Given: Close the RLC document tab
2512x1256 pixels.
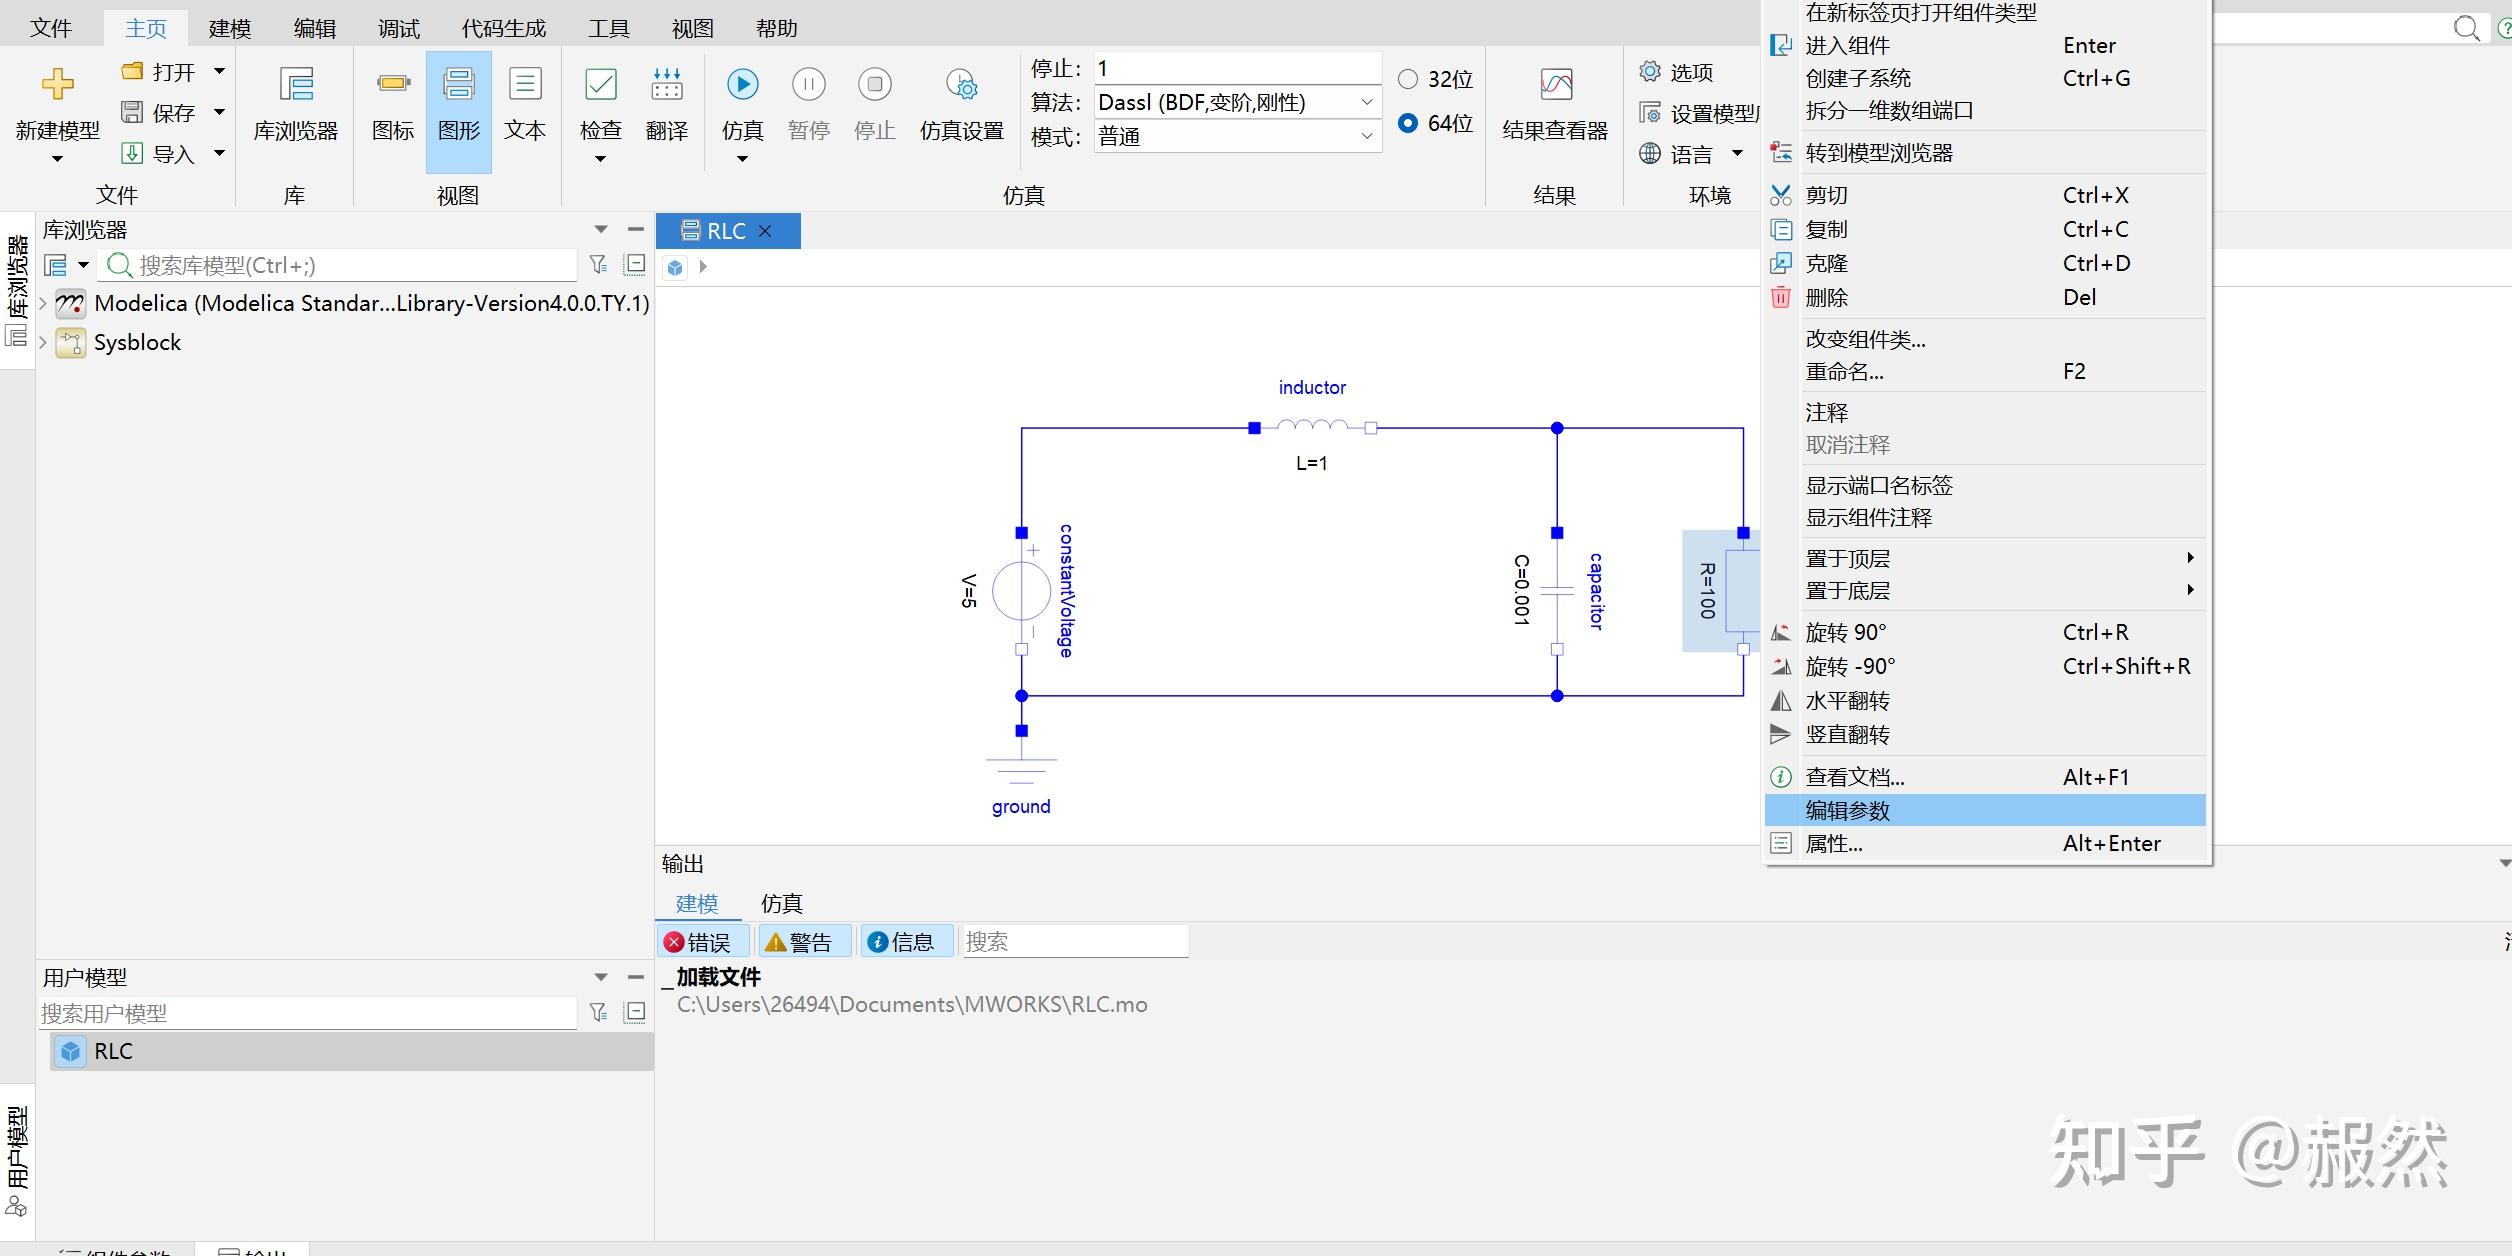Looking at the screenshot, I should 765,231.
